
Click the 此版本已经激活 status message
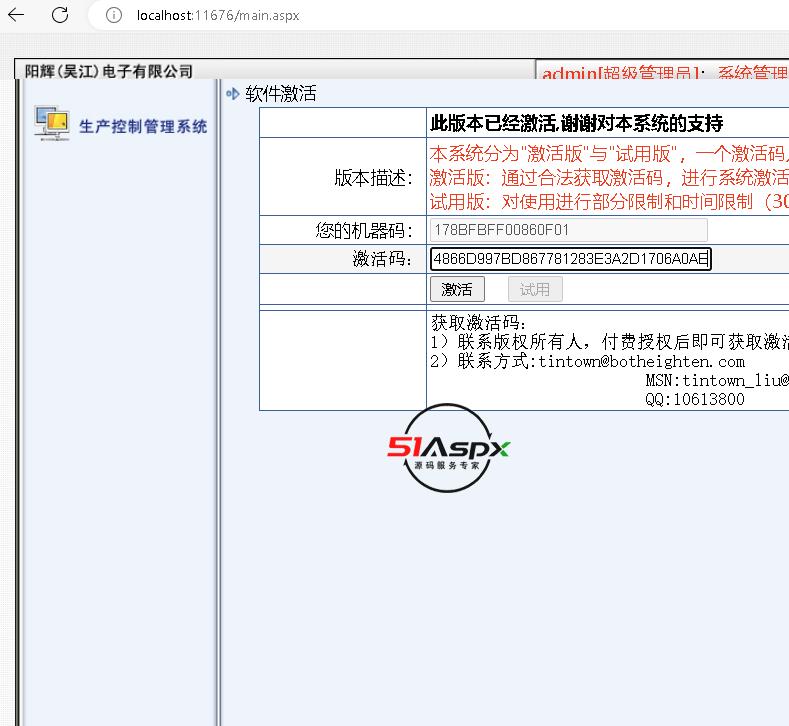point(576,123)
